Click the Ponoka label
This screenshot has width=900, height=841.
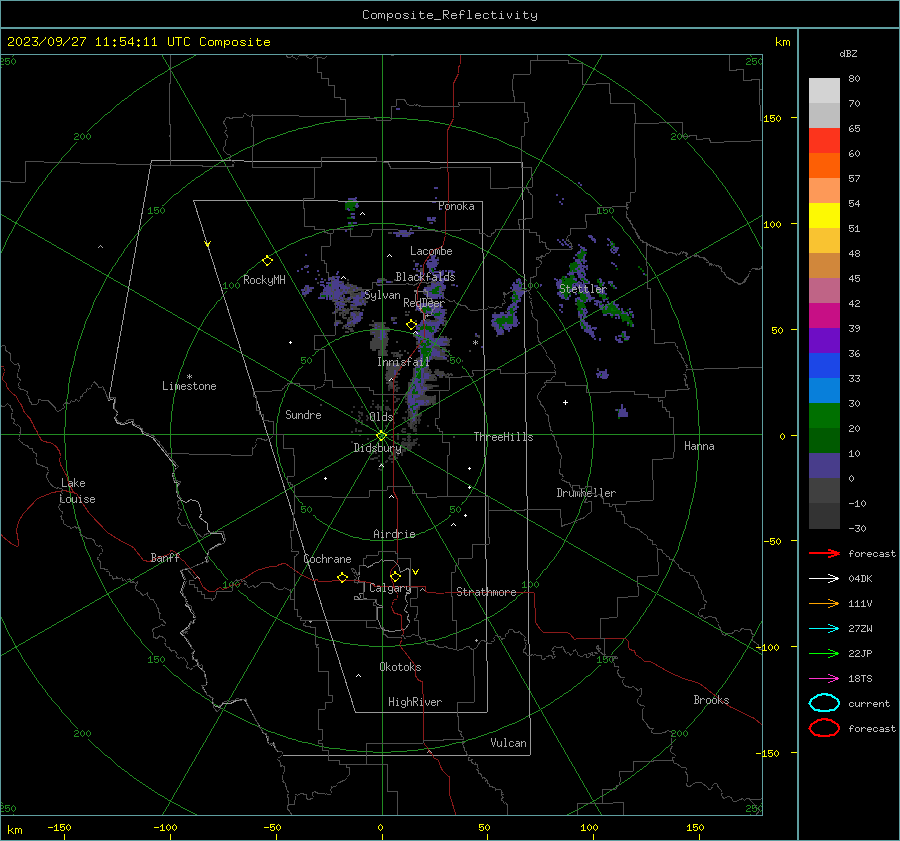point(456,206)
